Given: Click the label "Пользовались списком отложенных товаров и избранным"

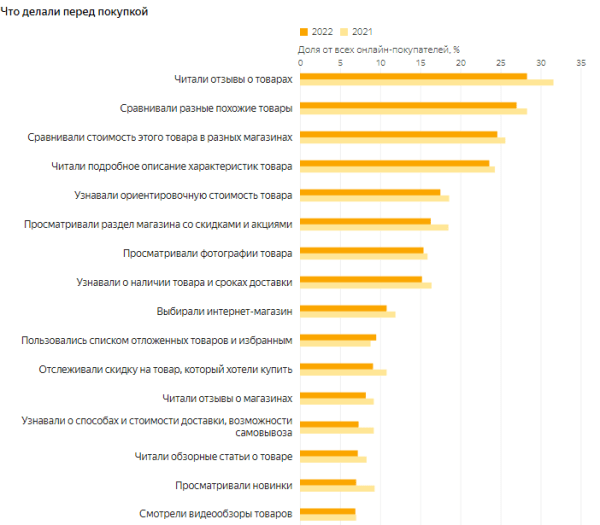Looking at the screenshot, I should point(157,340).
